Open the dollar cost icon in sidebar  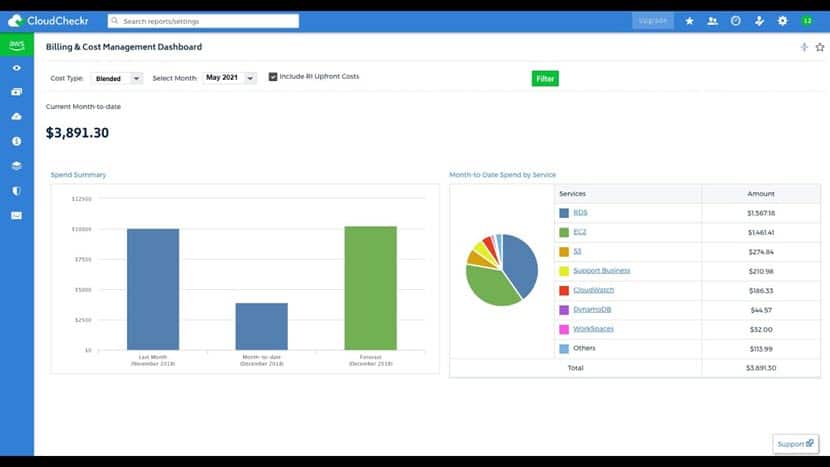pyautogui.click(x=17, y=141)
